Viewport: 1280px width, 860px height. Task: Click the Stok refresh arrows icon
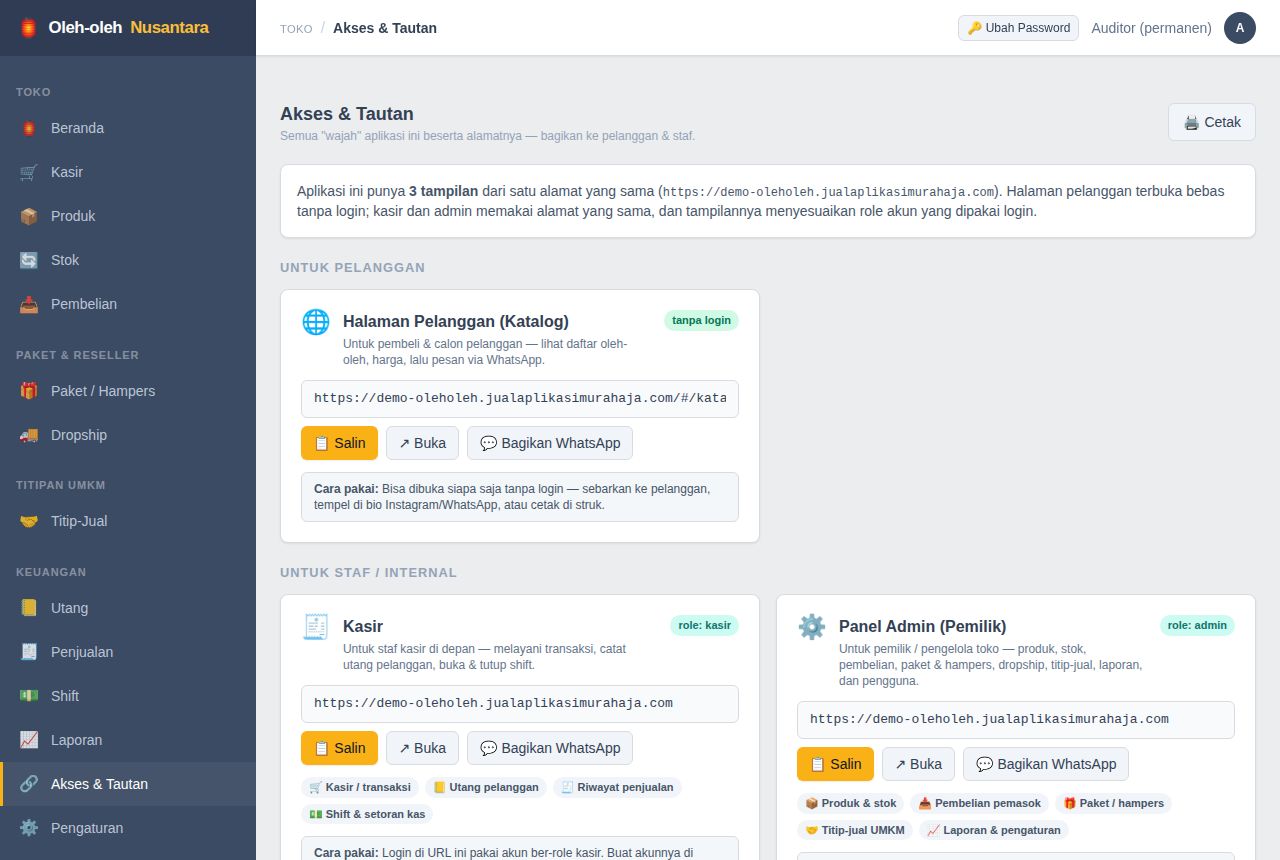point(29,260)
